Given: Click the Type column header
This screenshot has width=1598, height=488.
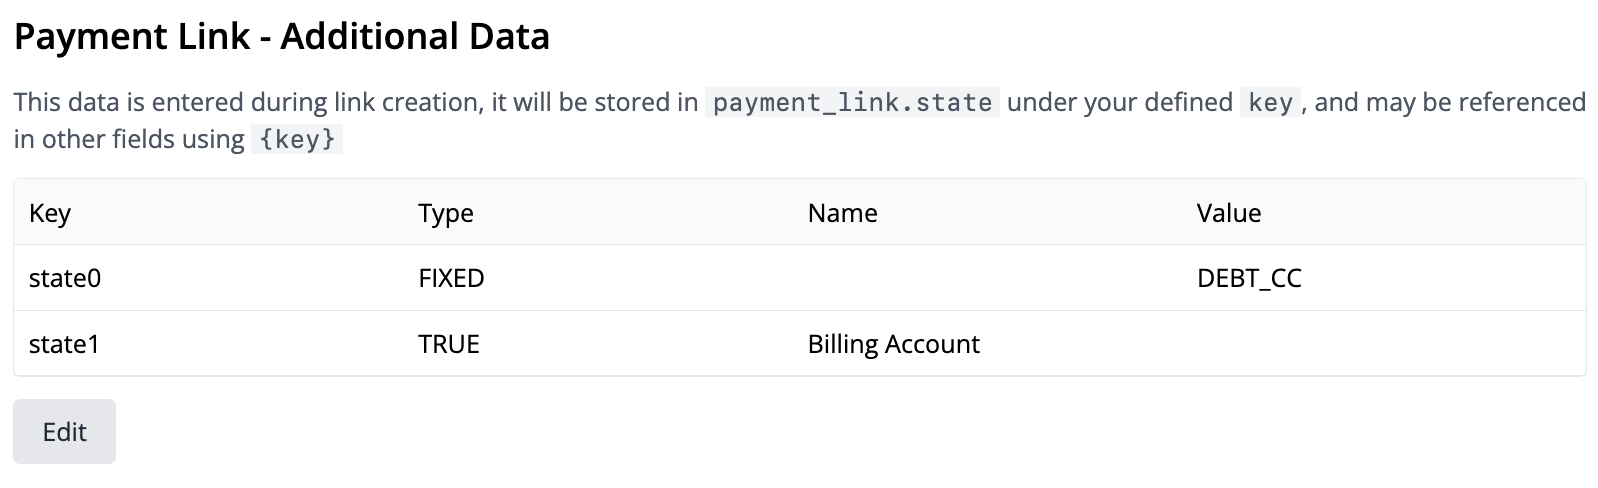Looking at the screenshot, I should click(446, 213).
